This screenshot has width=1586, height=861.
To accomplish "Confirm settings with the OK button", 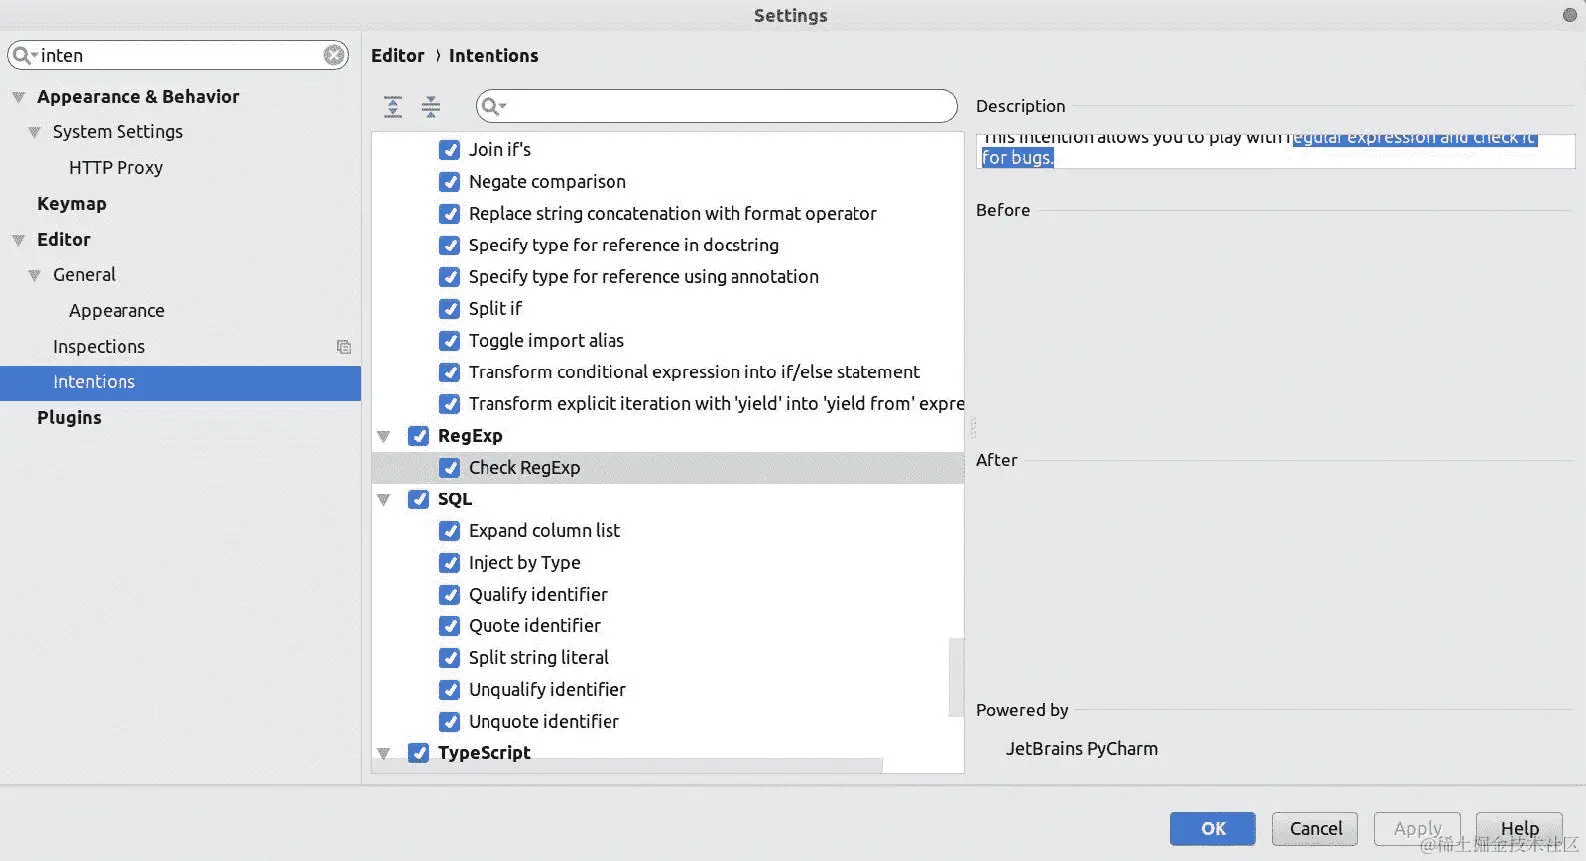I will tap(1213, 828).
